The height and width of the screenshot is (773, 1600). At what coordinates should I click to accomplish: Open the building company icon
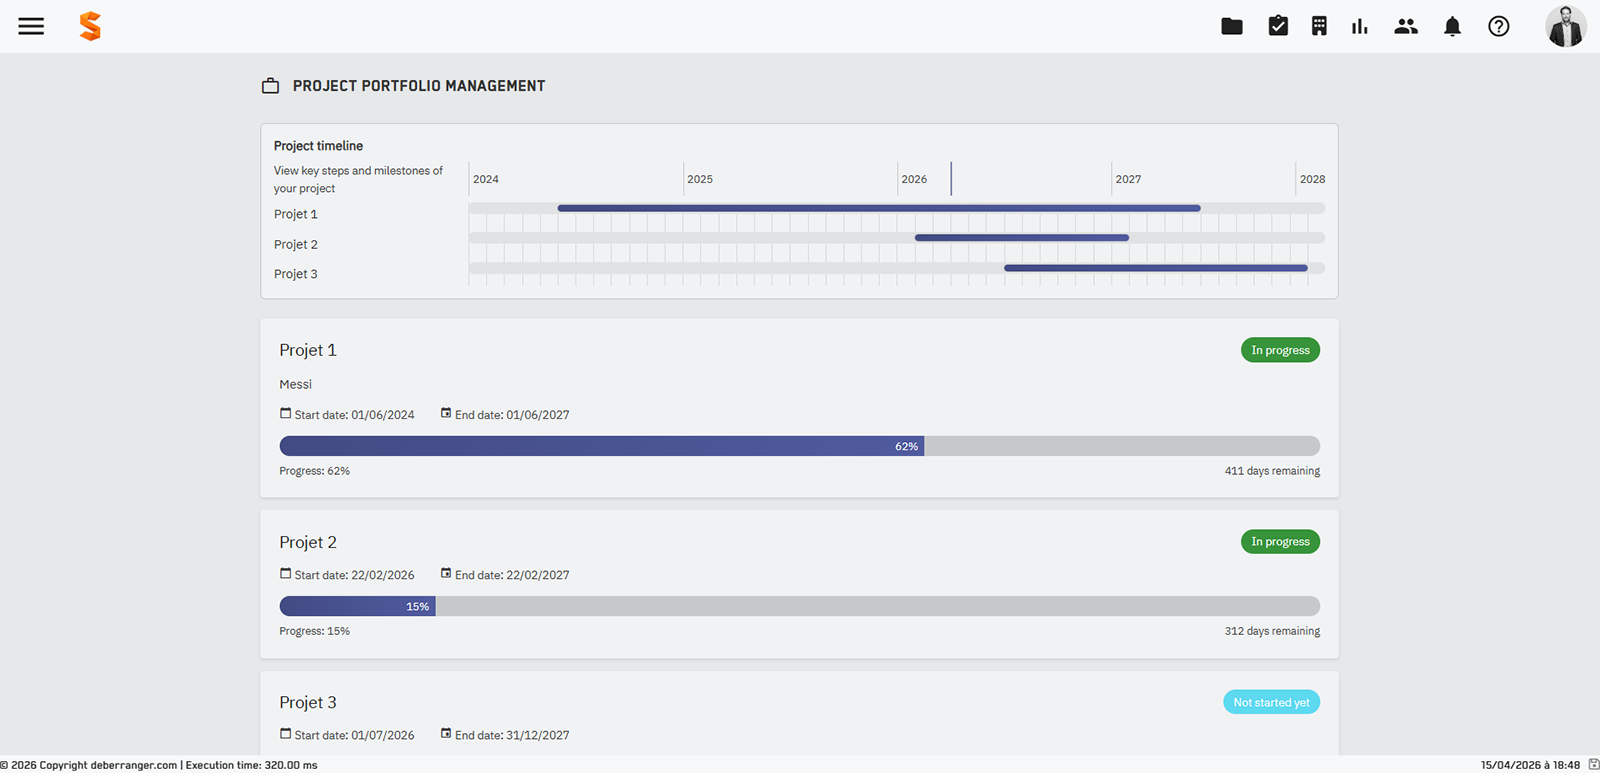(x=1319, y=26)
